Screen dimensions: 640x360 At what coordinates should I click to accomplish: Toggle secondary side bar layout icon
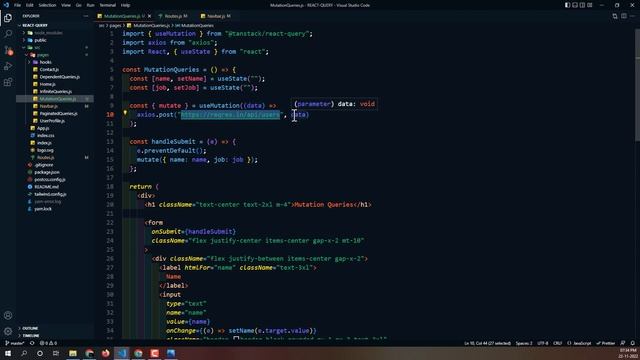click(x=582, y=5)
